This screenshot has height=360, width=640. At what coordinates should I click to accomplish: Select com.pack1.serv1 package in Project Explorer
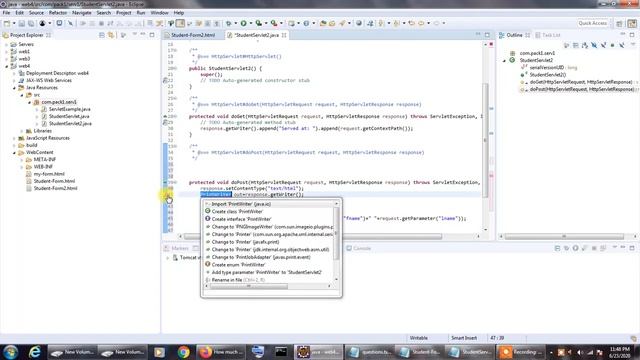click(59, 102)
